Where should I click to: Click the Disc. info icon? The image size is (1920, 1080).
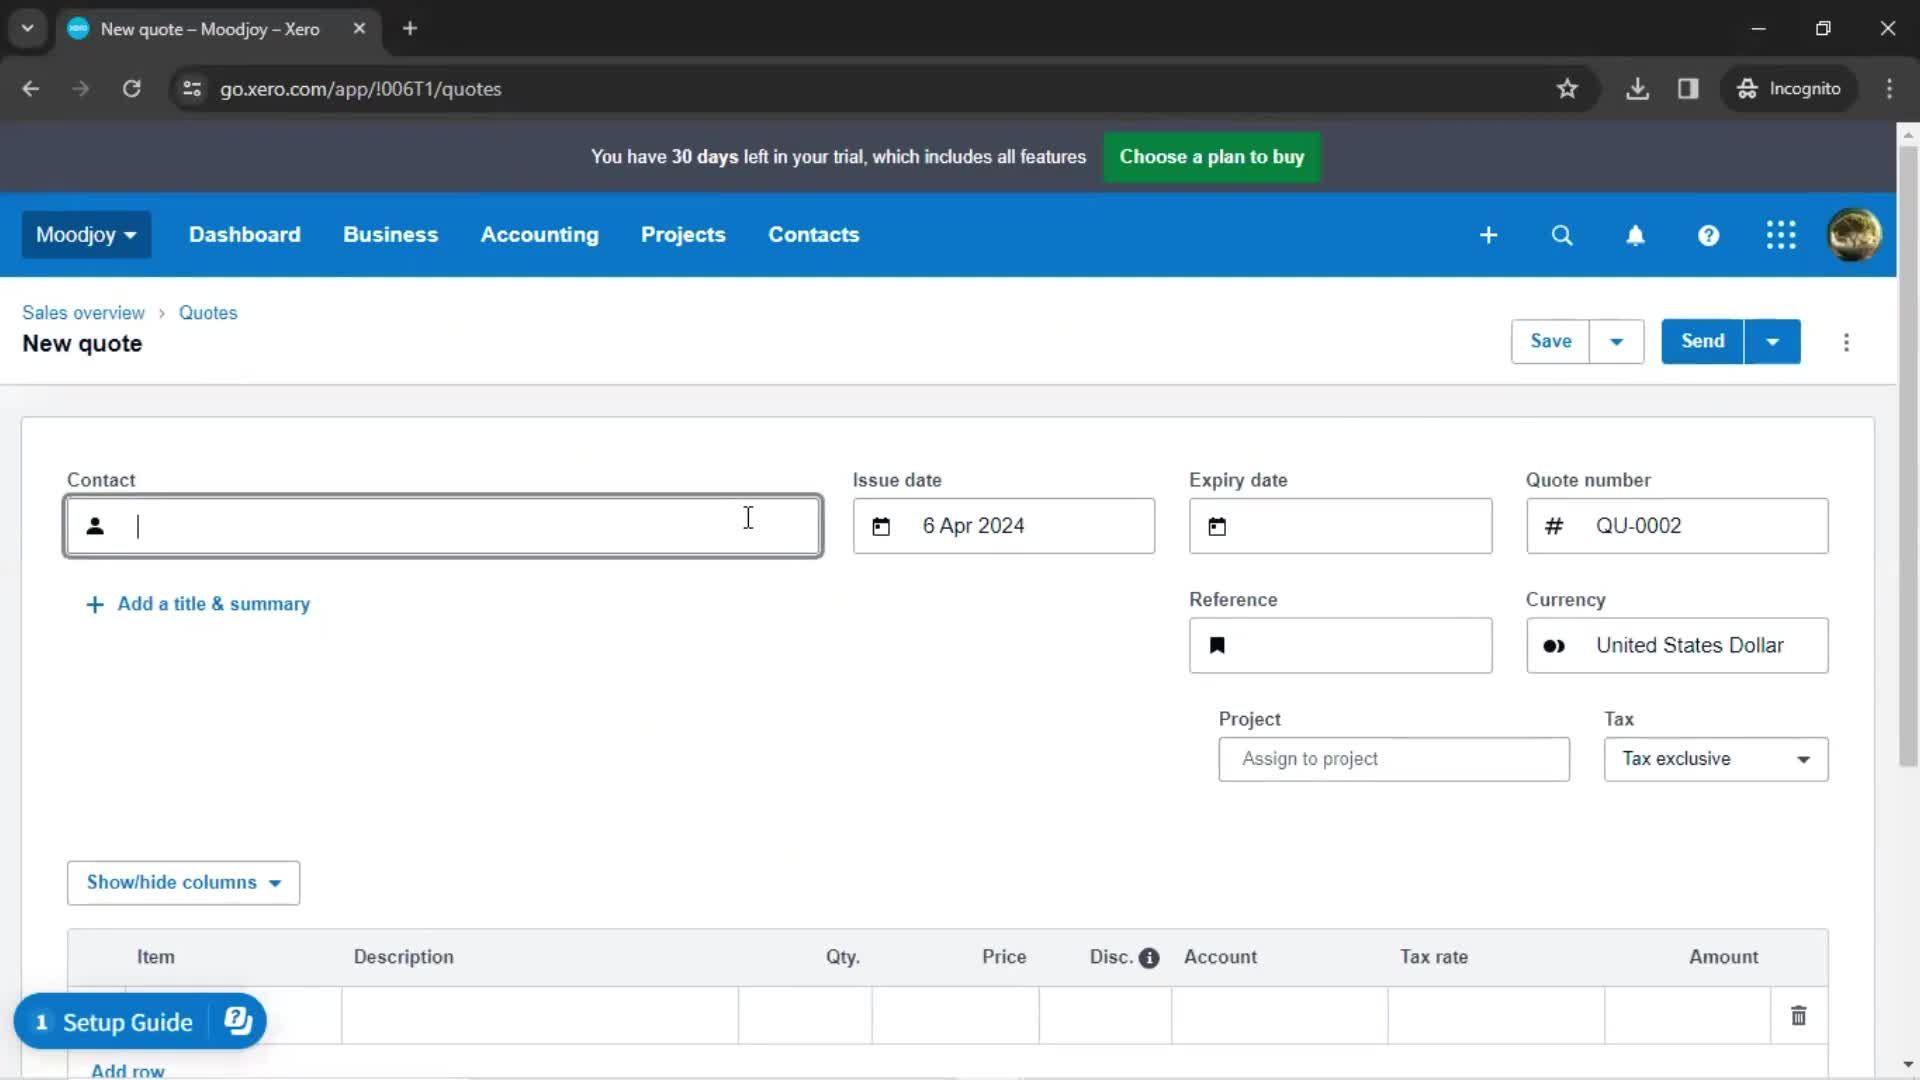1149,958
